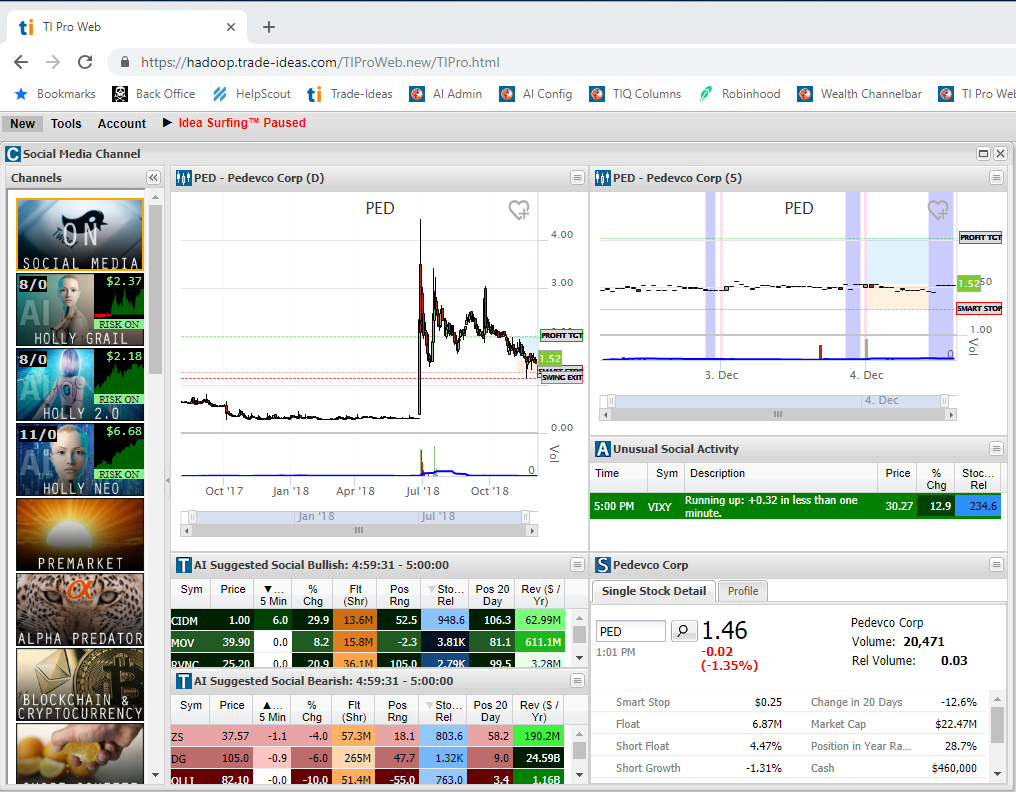Open Social Bearish panel menu icon

(577, 681)
